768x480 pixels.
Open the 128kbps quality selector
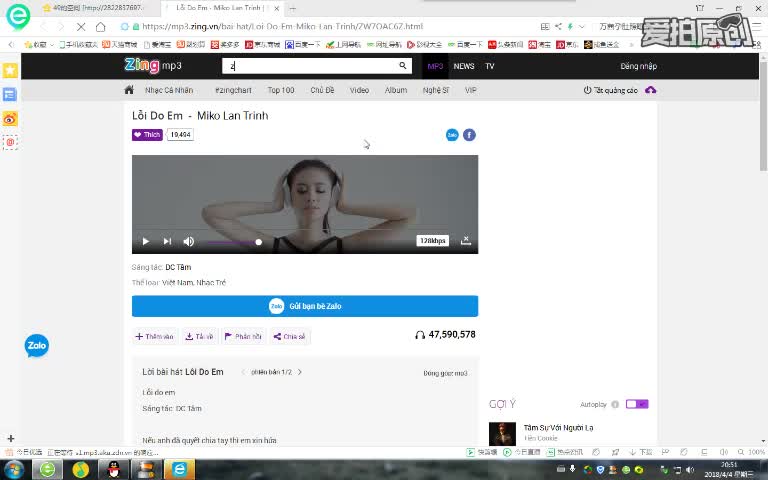tap(432, 241)
